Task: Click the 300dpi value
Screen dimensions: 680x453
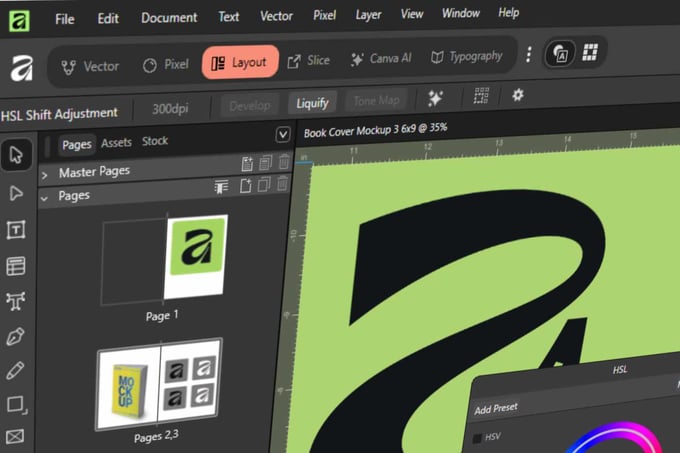Action: click(170, 108)
